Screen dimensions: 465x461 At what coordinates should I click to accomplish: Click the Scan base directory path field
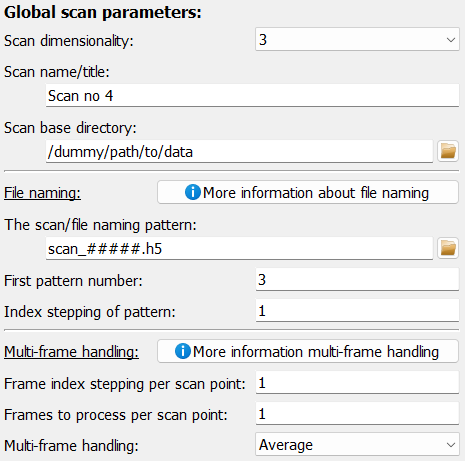[239, 152]
